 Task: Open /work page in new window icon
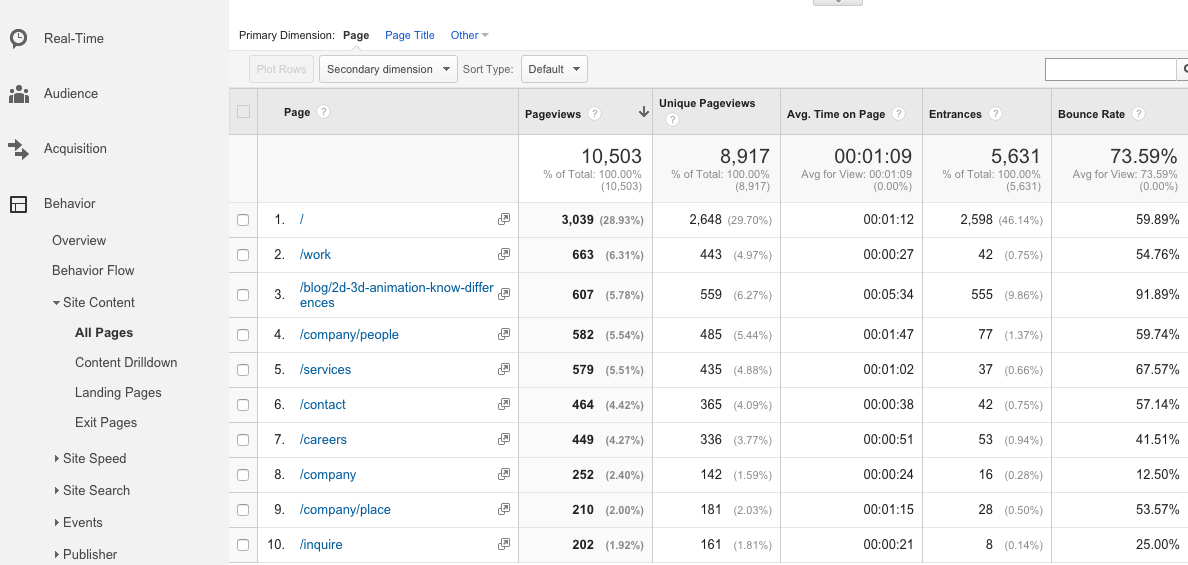click(504, 255)
